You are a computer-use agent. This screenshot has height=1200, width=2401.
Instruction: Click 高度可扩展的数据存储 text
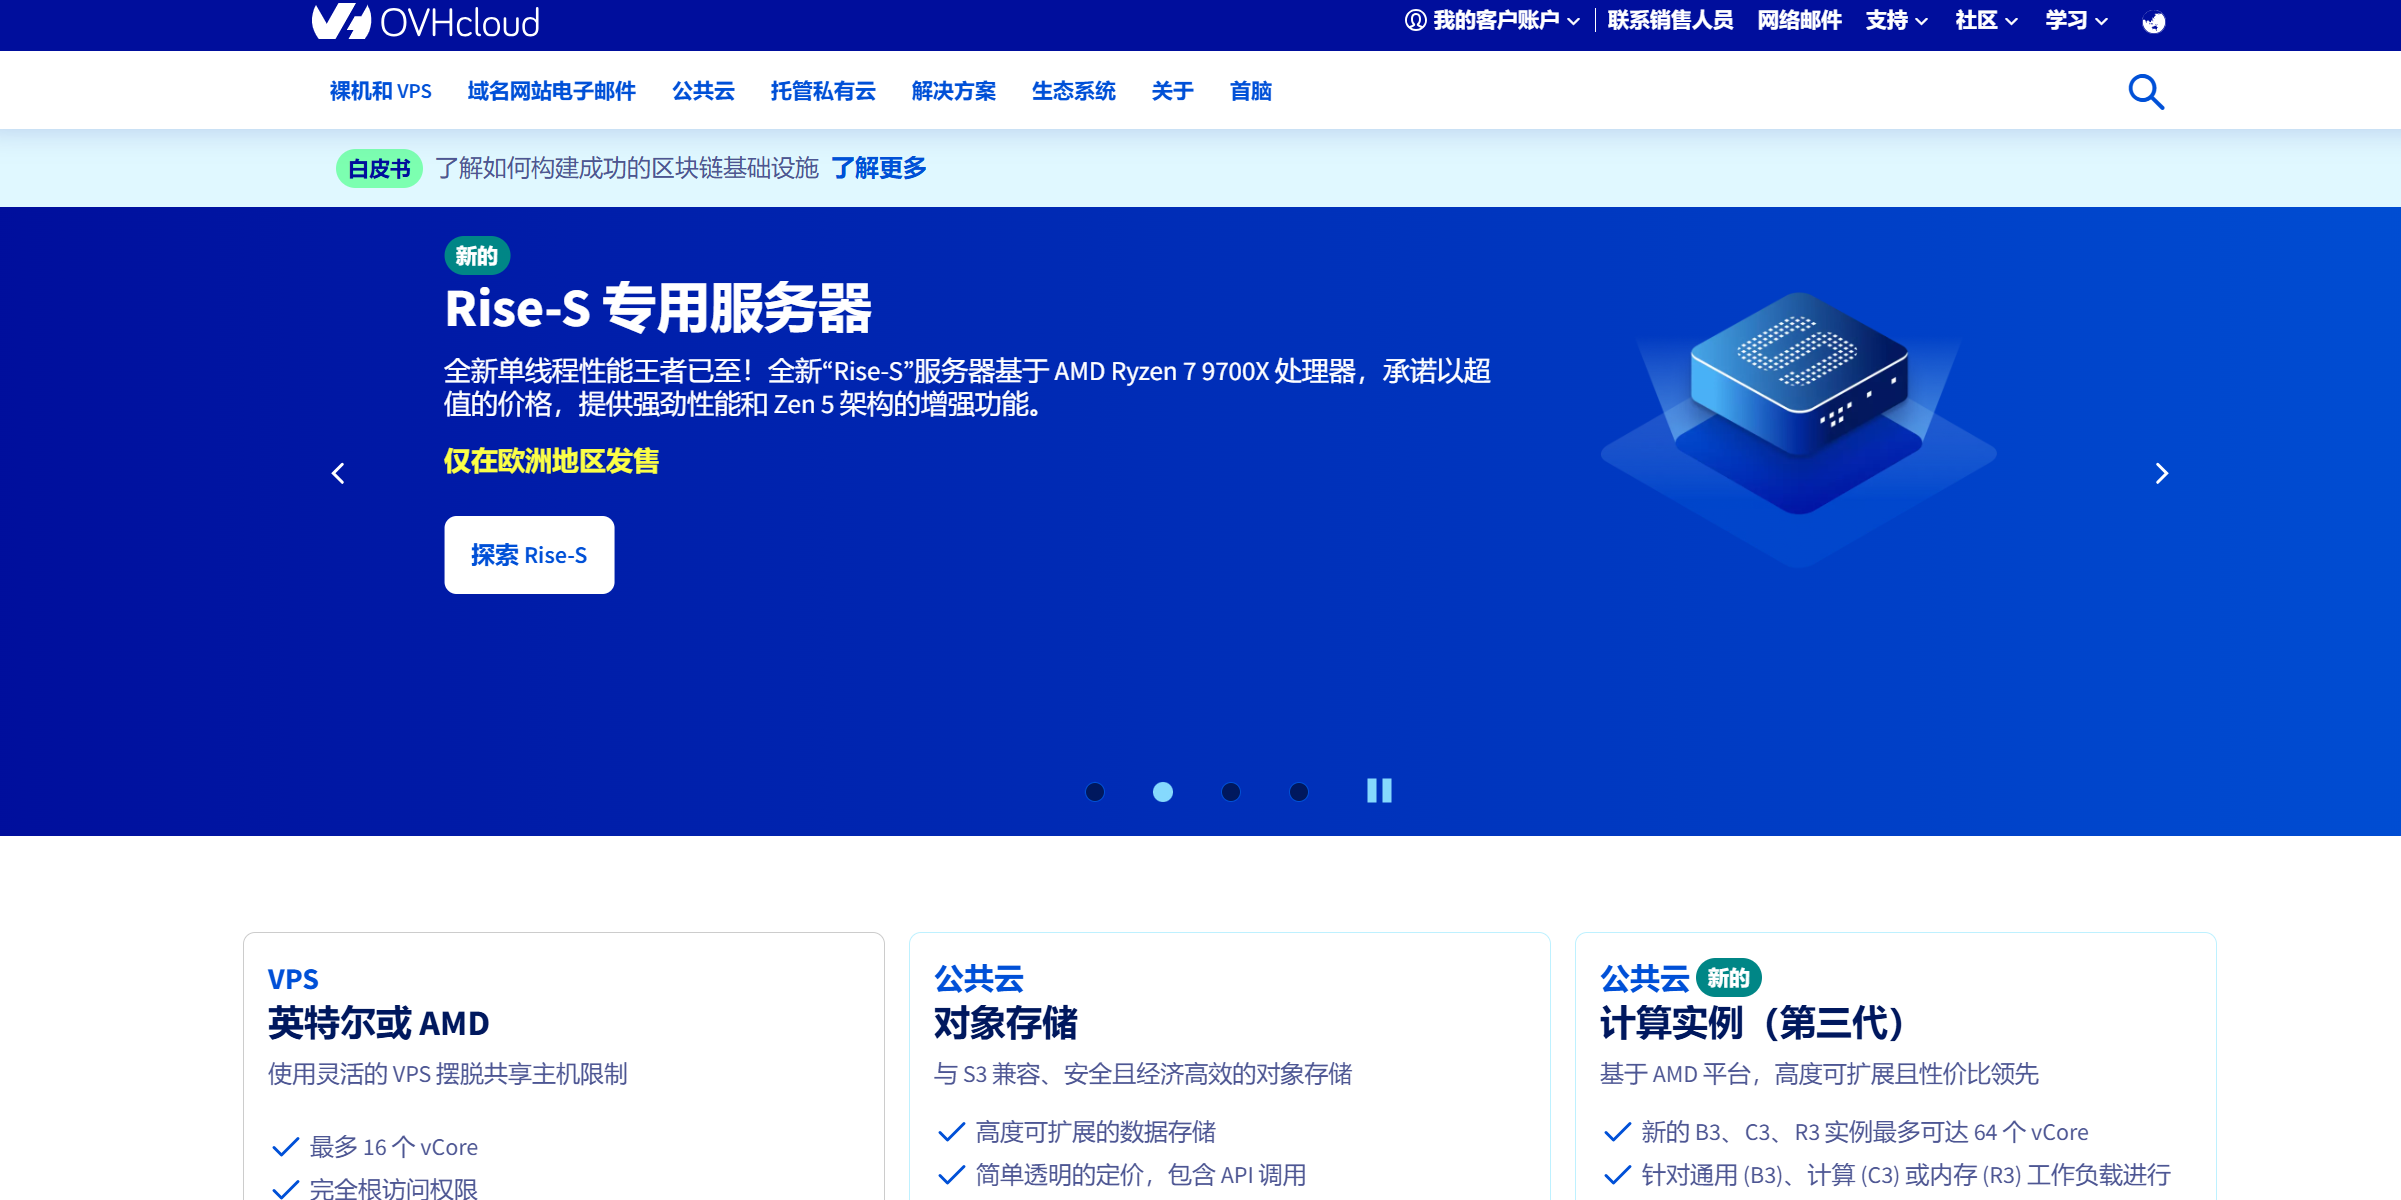click(1095, 1132)
